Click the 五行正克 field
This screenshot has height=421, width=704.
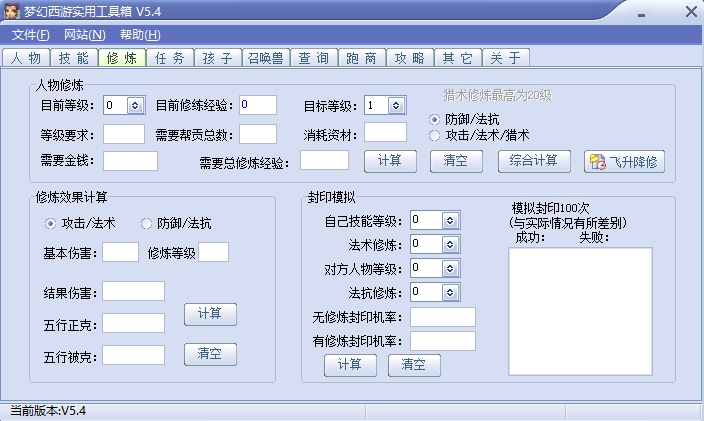pos(133,323)
